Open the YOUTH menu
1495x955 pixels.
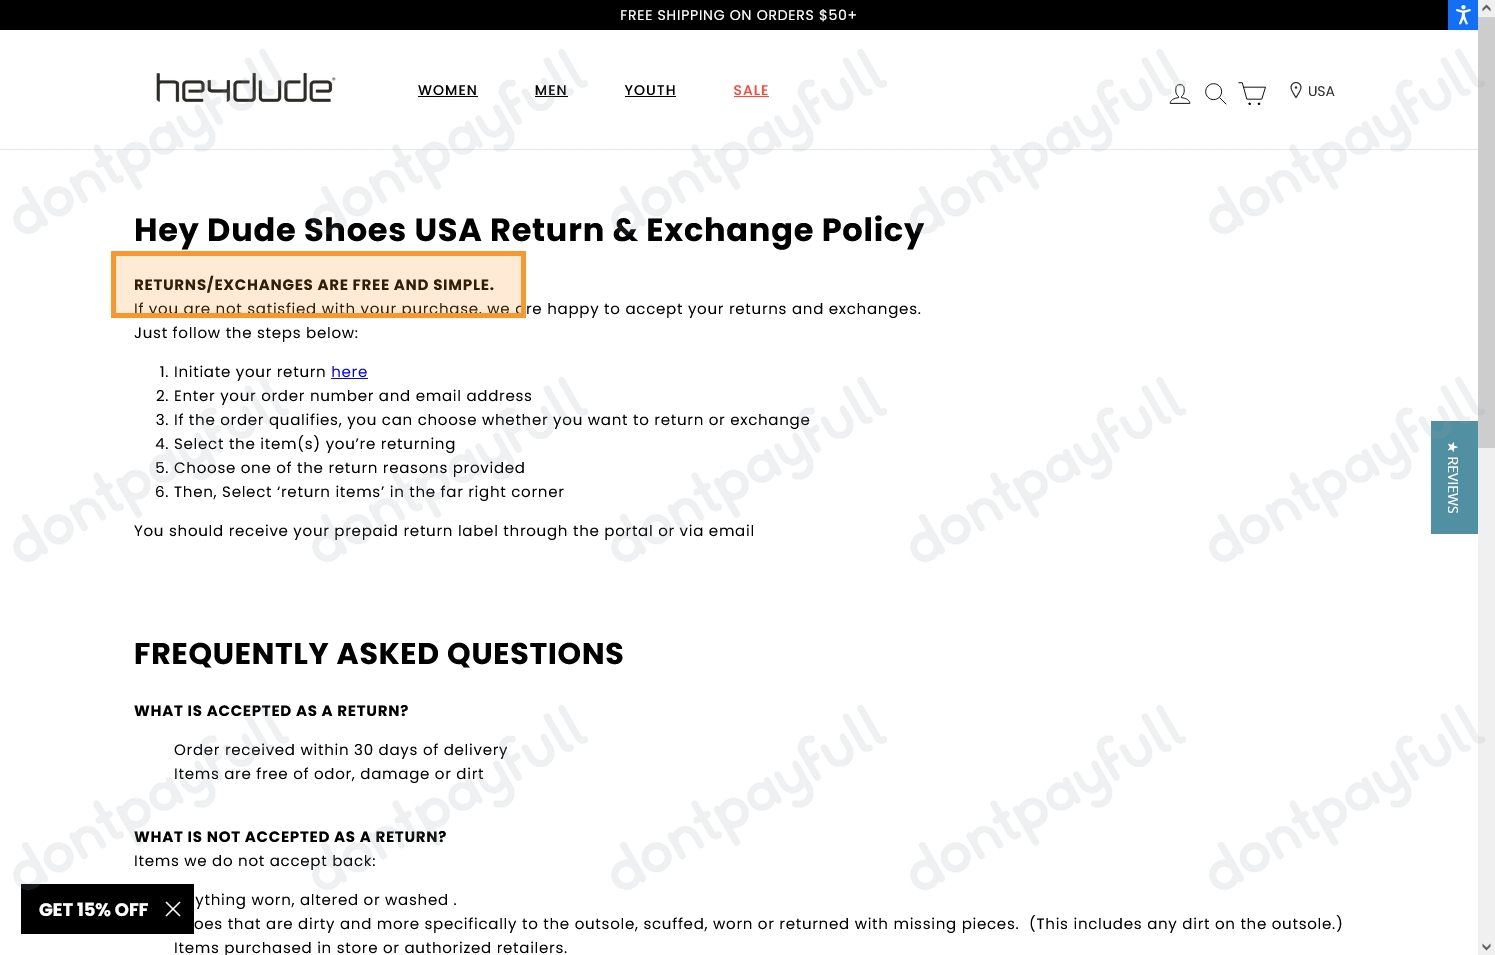pyautogui.click(x=650, y=90)
